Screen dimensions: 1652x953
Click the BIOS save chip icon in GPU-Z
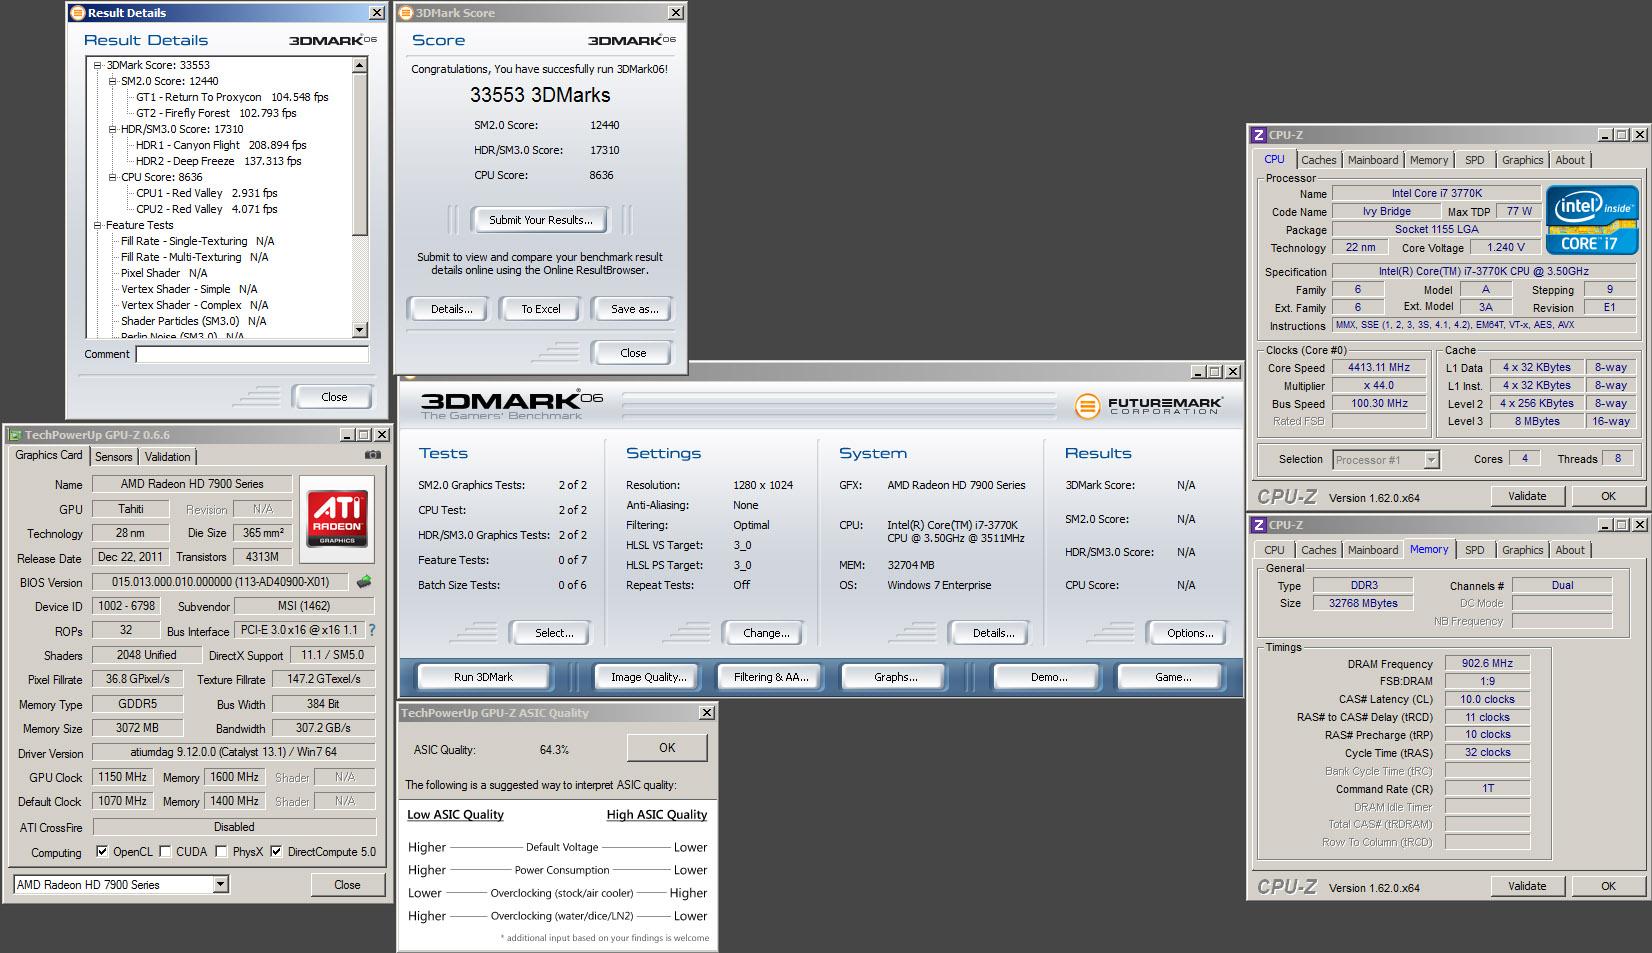[x=364, y=581]
